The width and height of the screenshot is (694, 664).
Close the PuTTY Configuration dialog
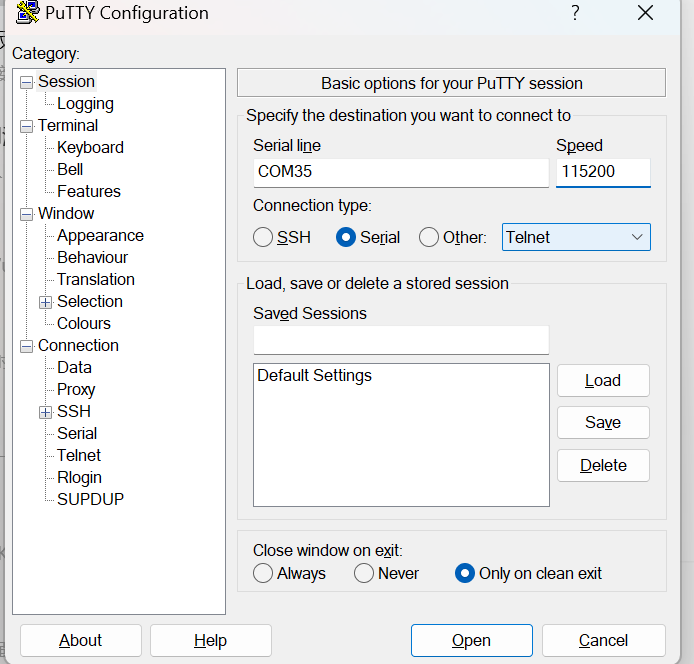tap(645, 13)
